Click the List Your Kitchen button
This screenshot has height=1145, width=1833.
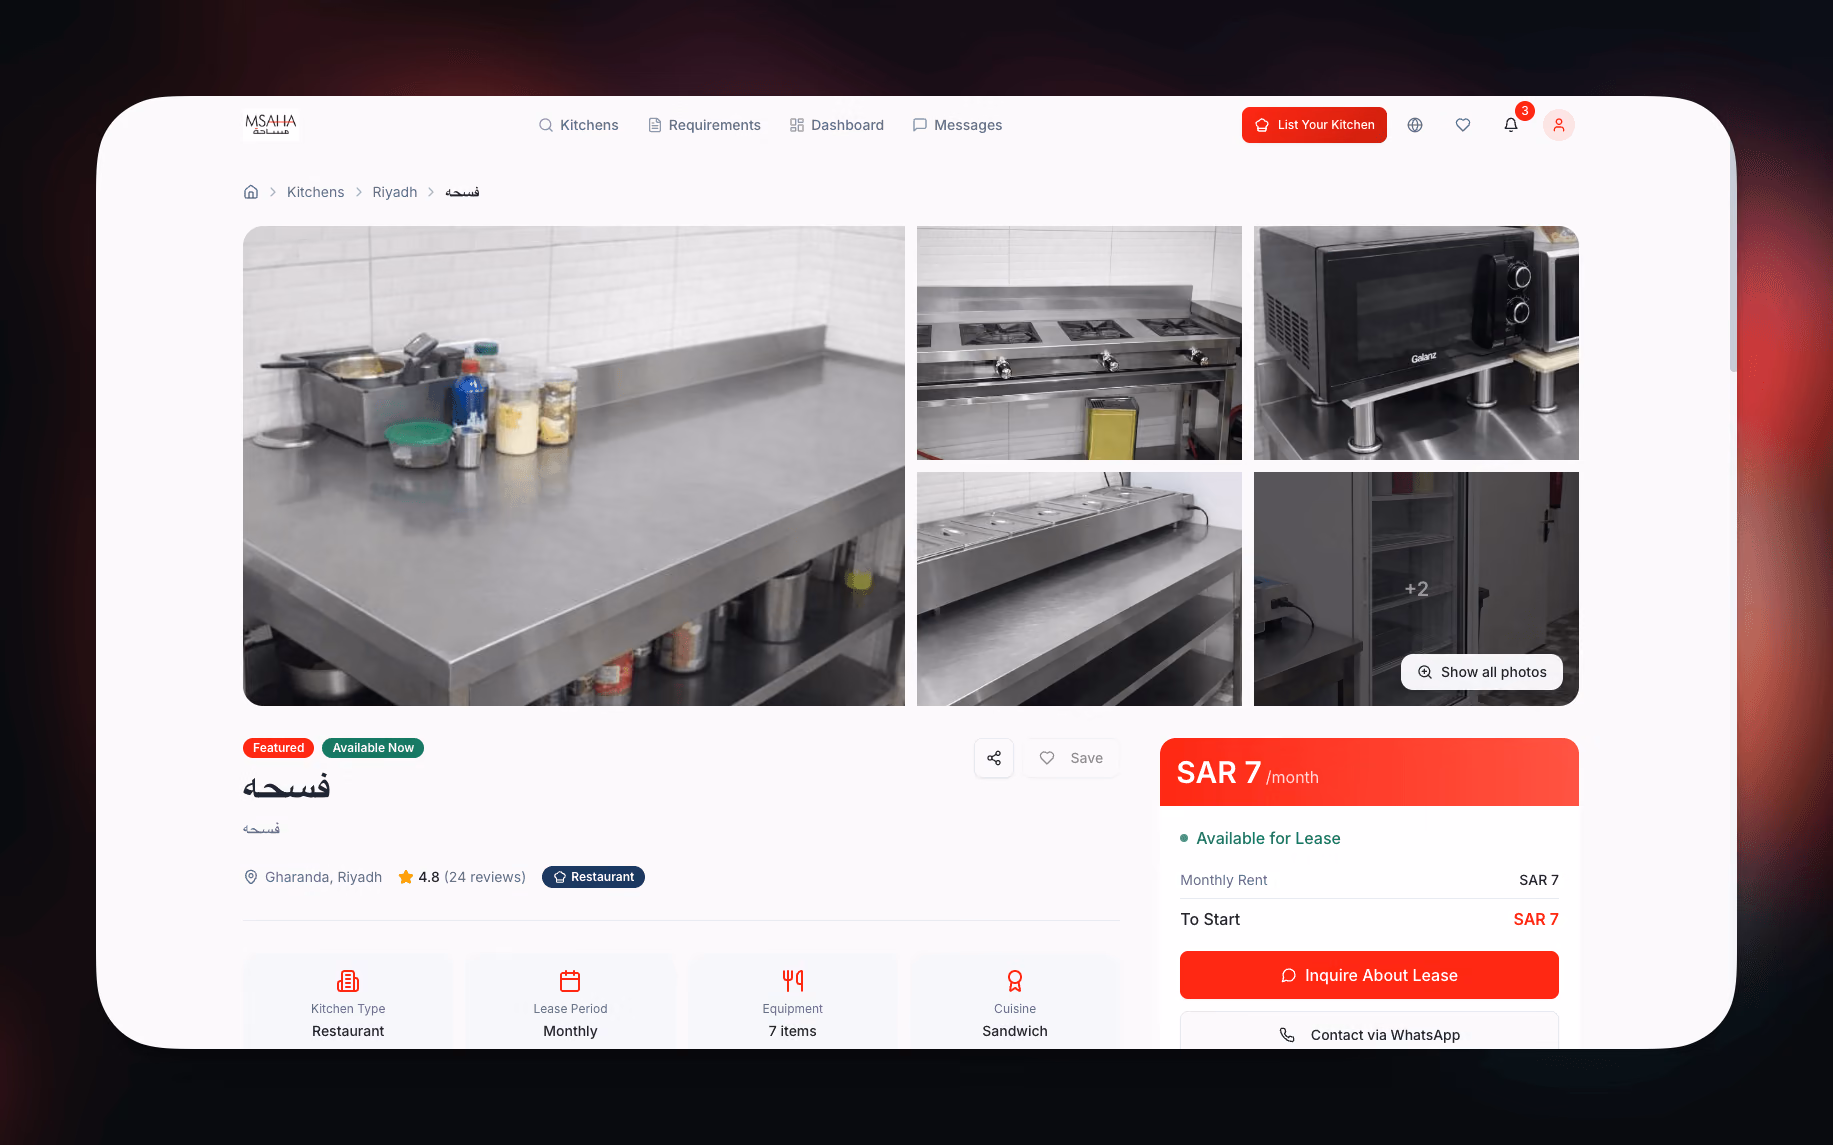[1314, 125]
